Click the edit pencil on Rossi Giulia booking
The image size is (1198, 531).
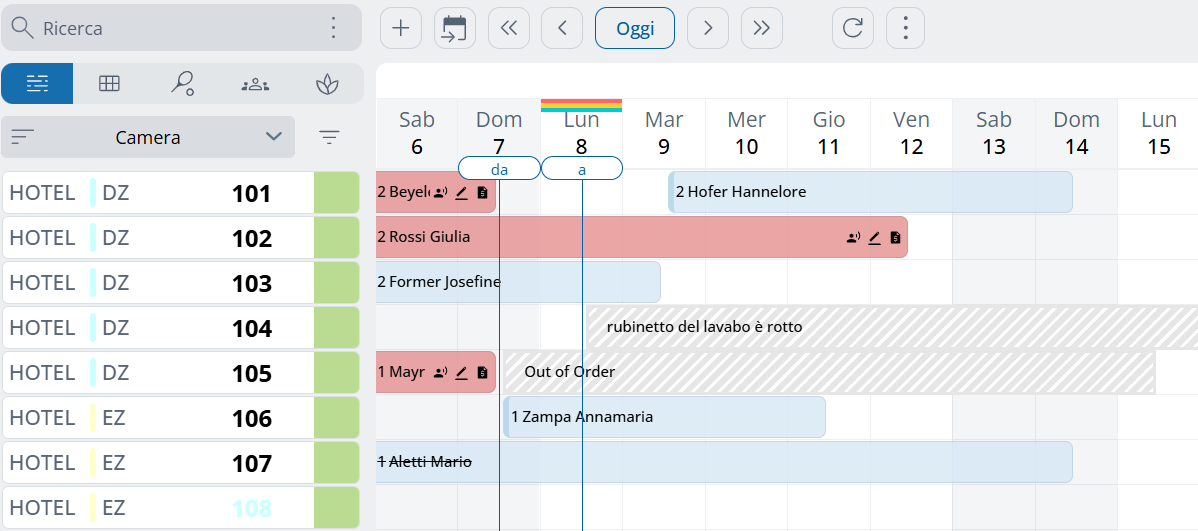874,238
